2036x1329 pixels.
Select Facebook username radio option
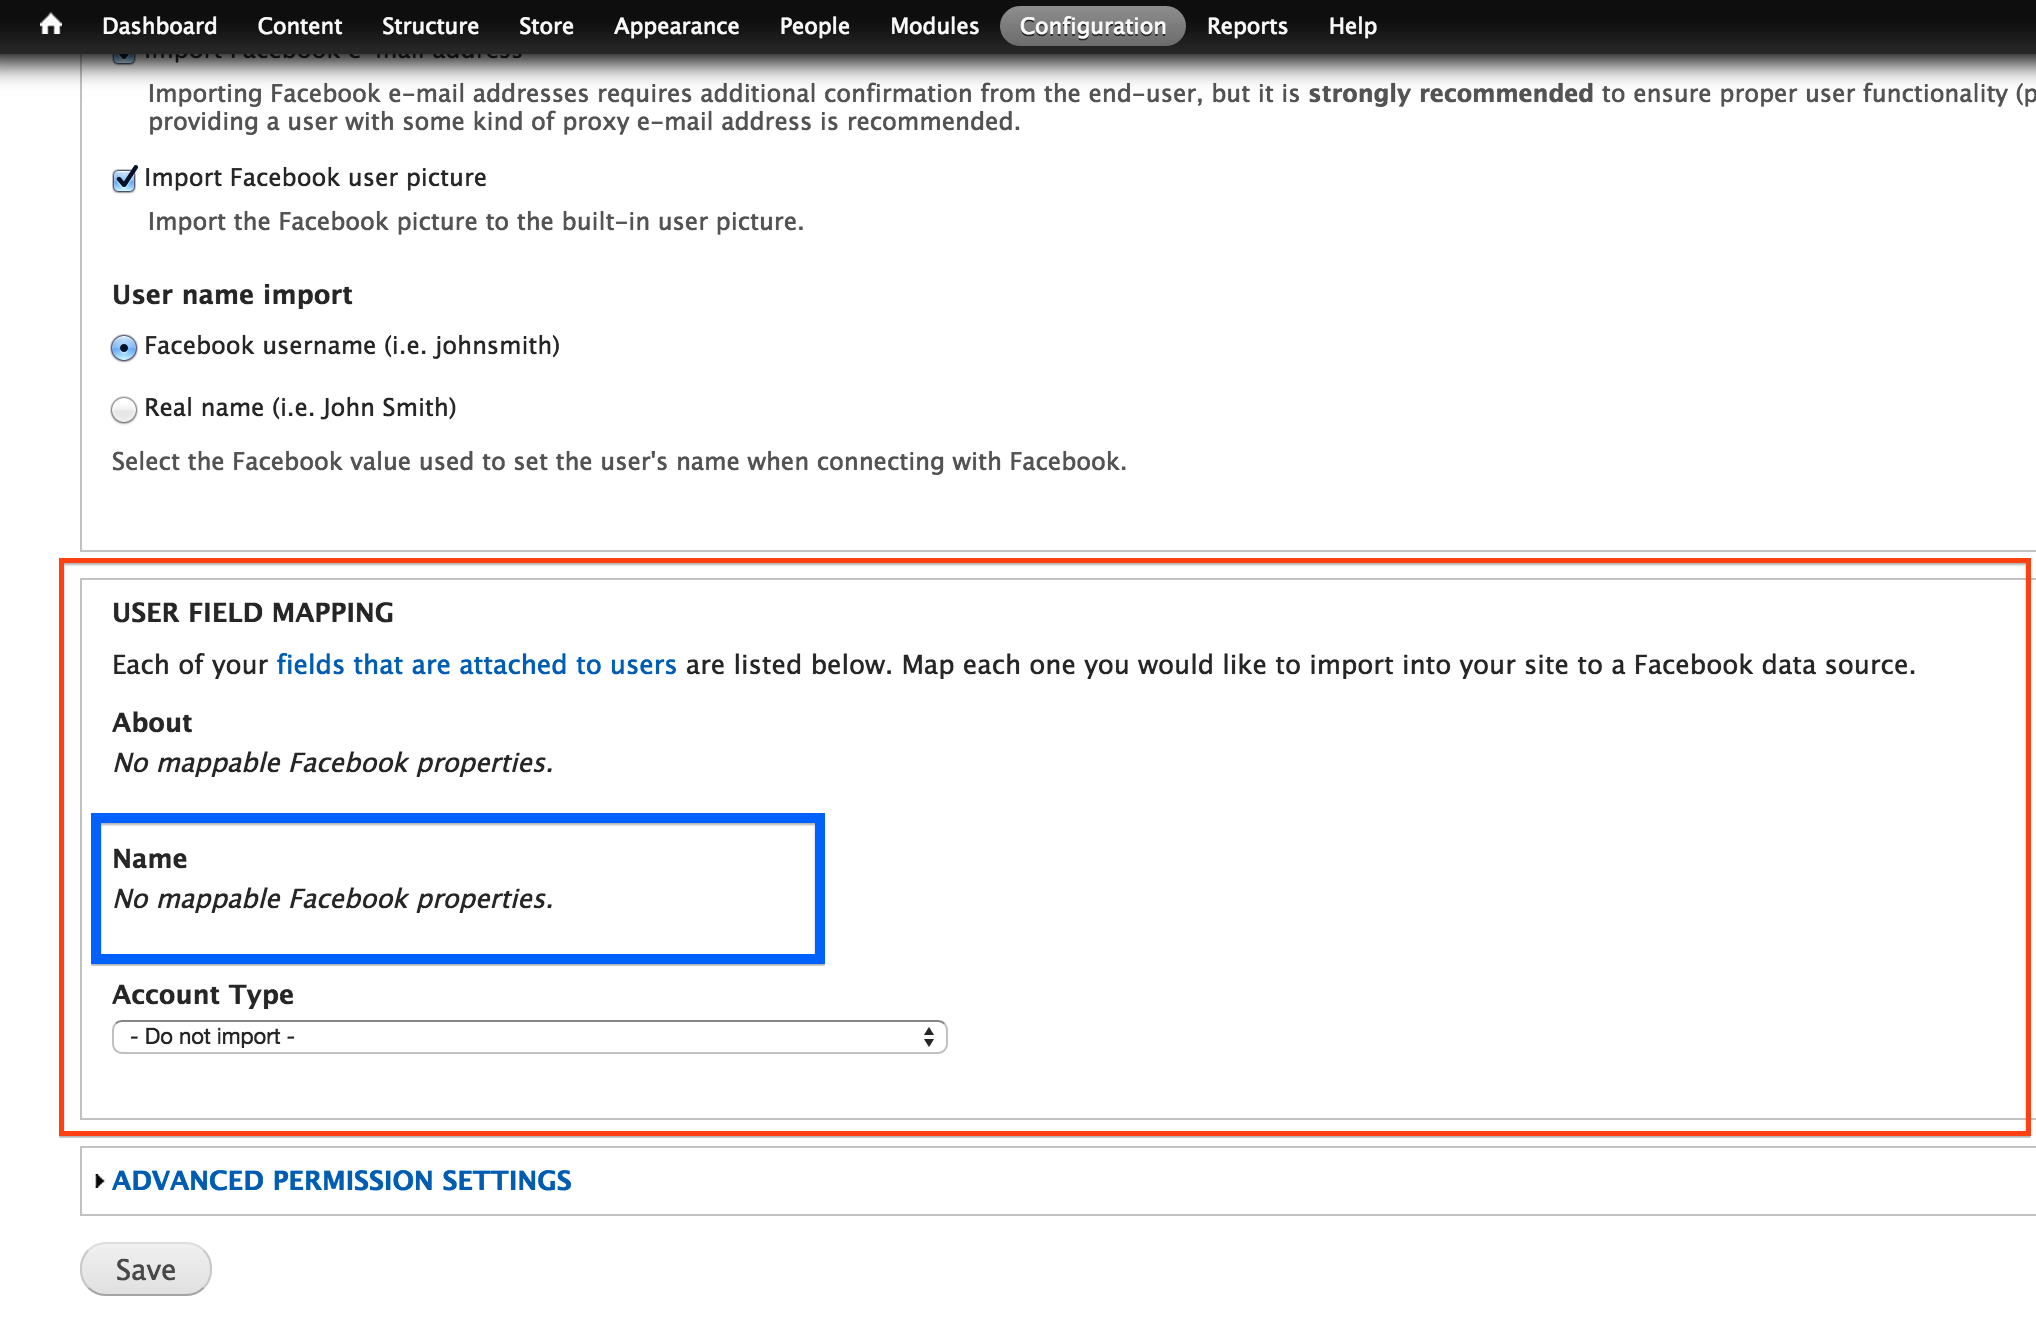(124, 347)
